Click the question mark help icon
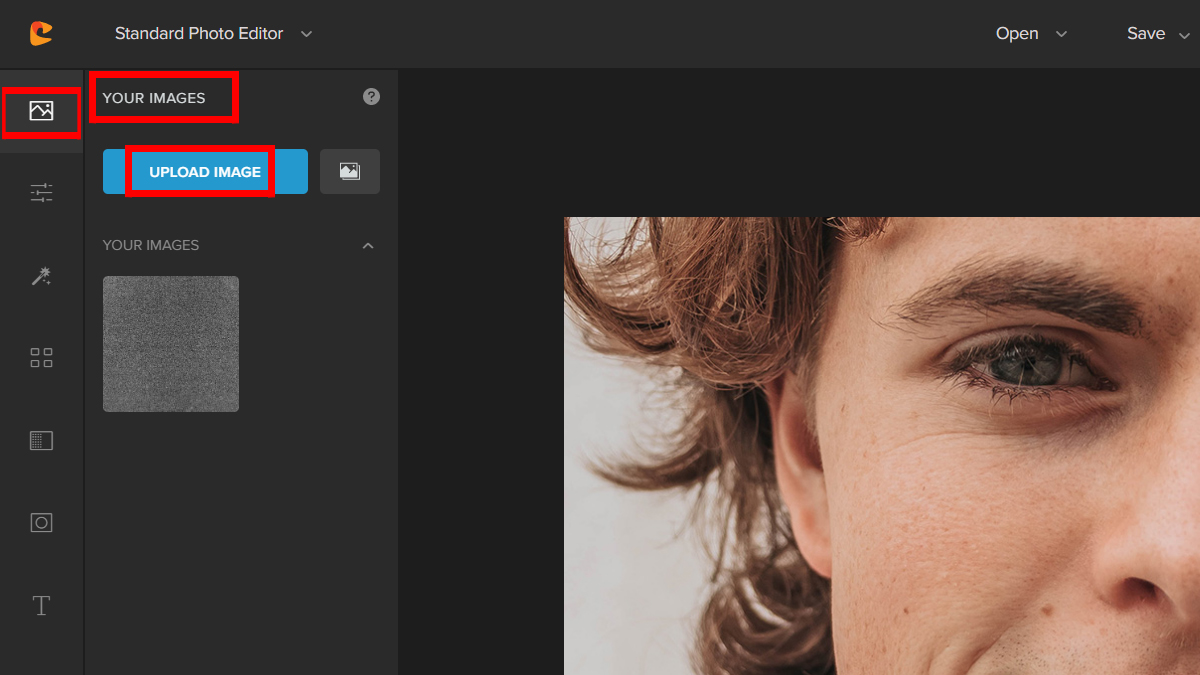Viewport: 1200px width, 675px height. point(371,97)
